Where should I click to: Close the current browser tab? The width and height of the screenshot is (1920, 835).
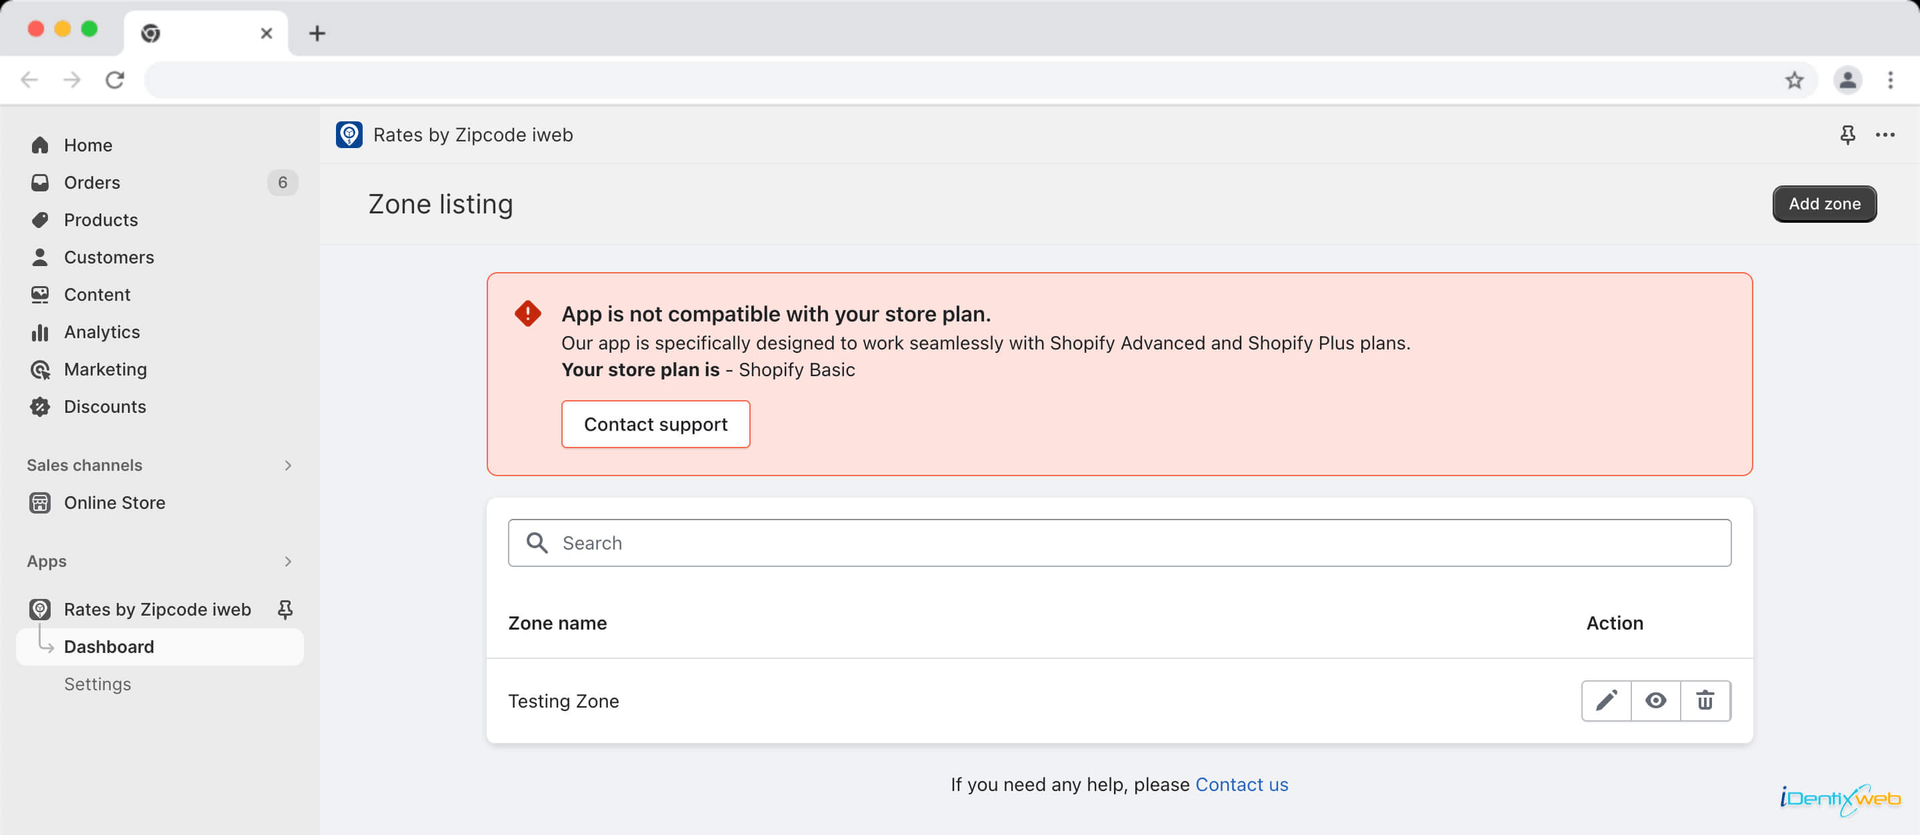pos(266,33)
